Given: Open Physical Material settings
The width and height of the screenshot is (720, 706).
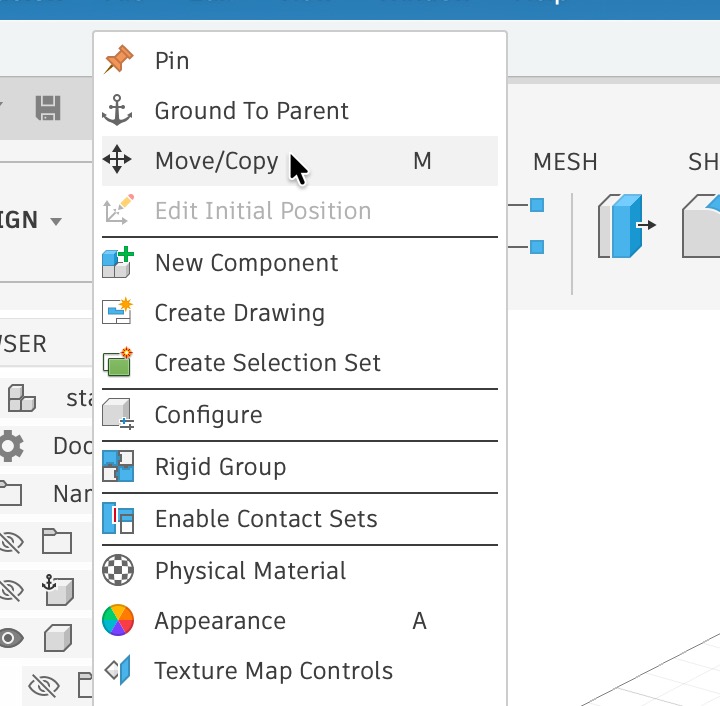Looking at the screenshot, I should [250, 571].
